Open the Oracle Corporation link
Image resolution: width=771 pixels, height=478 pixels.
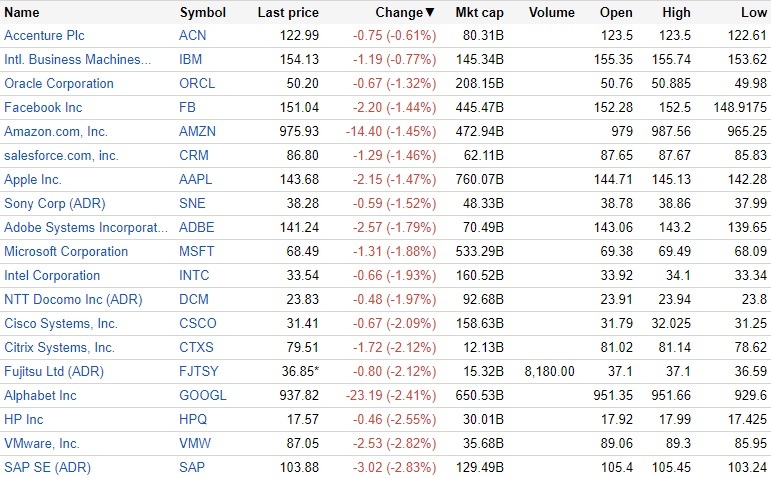[x=59, y=84]
